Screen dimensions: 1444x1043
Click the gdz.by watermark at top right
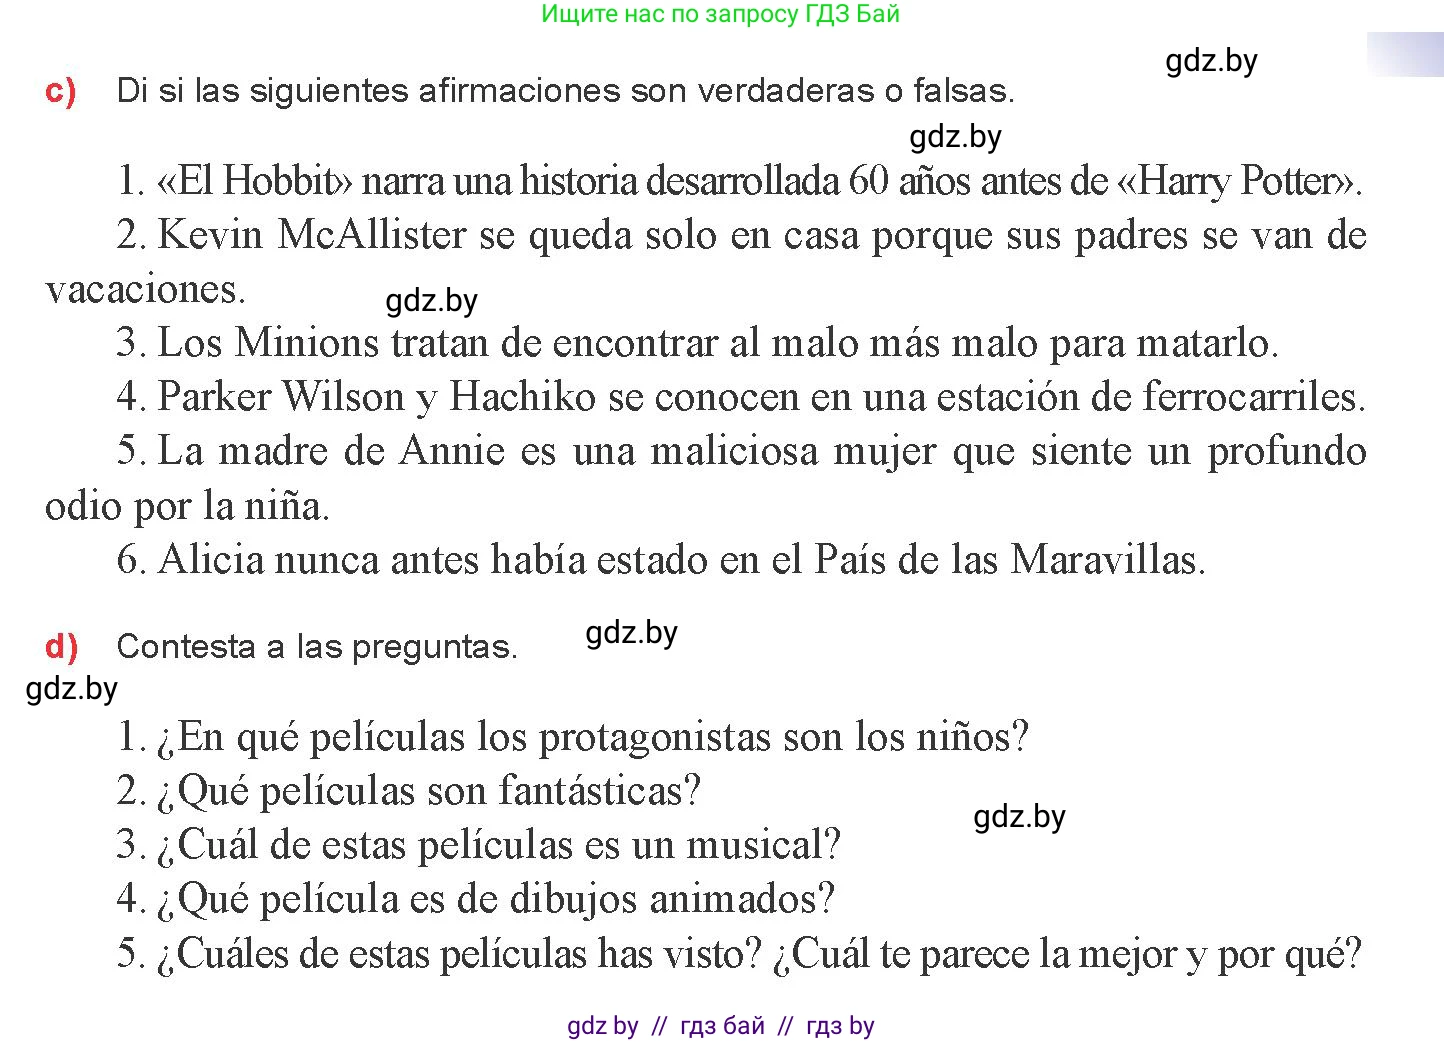pyautogui.click(x=1211, y=61)
